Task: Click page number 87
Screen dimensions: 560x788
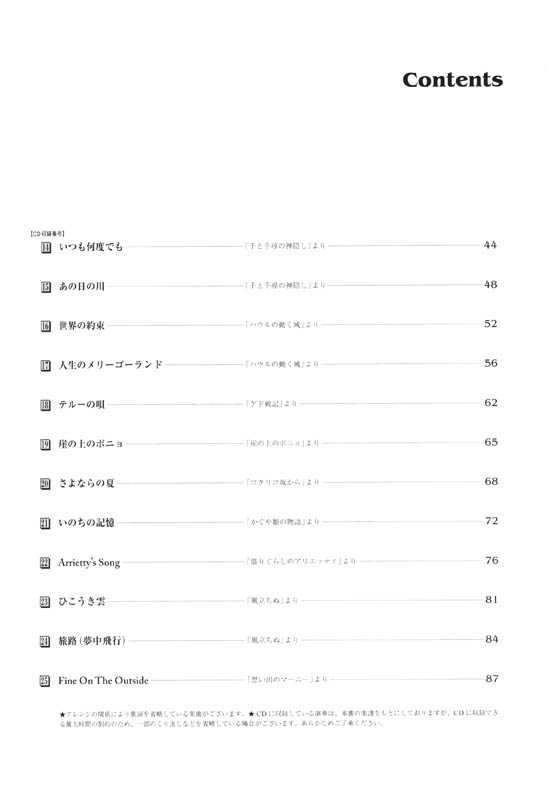Action: (492, 678)
